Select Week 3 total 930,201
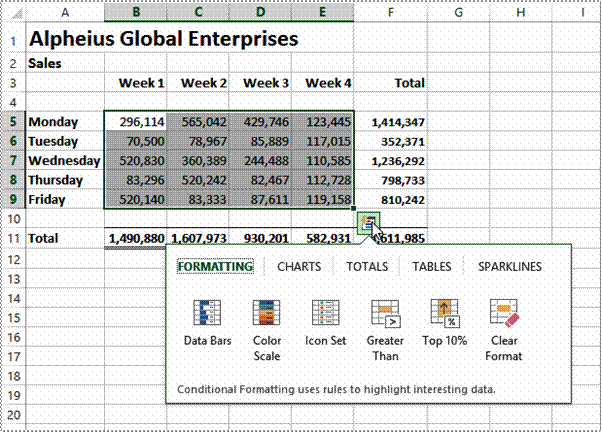Screen dimensions: 602x432 (x=260, y=238)
